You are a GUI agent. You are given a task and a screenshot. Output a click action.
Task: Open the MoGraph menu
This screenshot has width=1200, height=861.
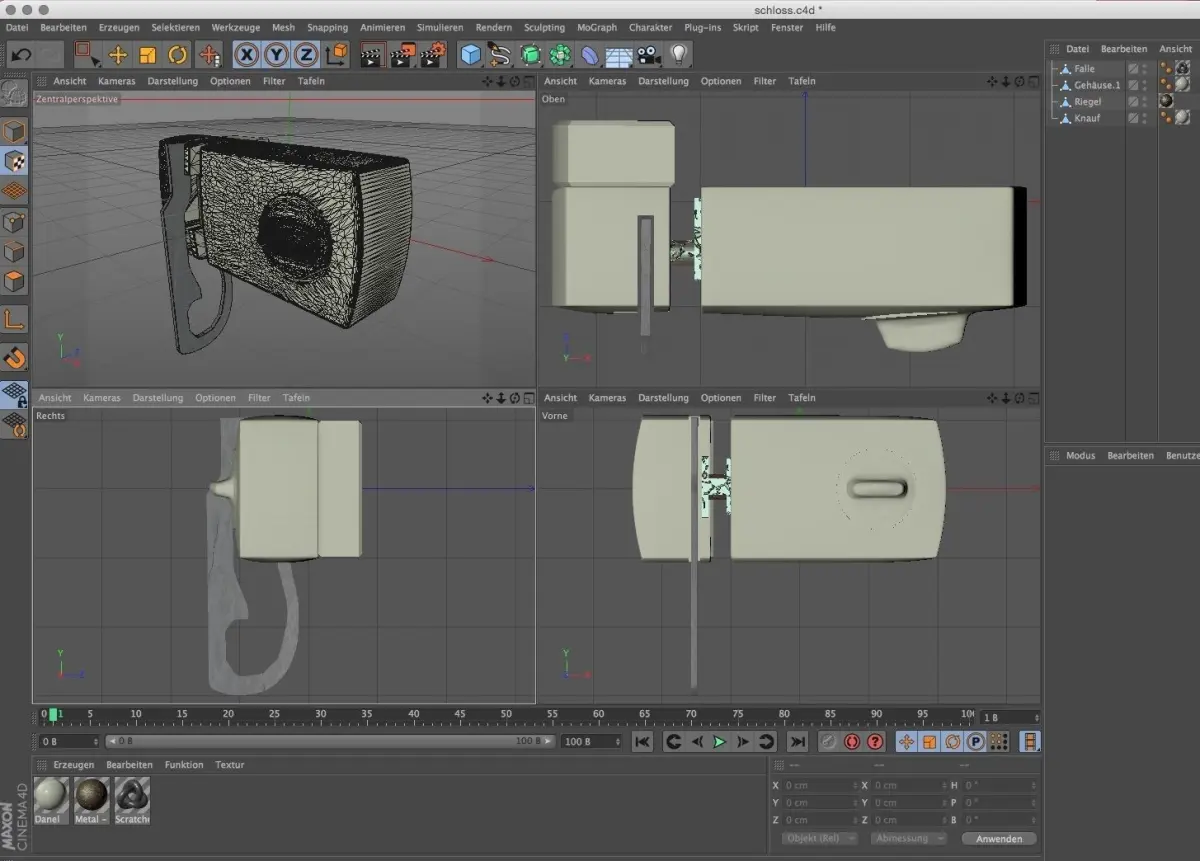pyautogui.click(x=596, y=27)
